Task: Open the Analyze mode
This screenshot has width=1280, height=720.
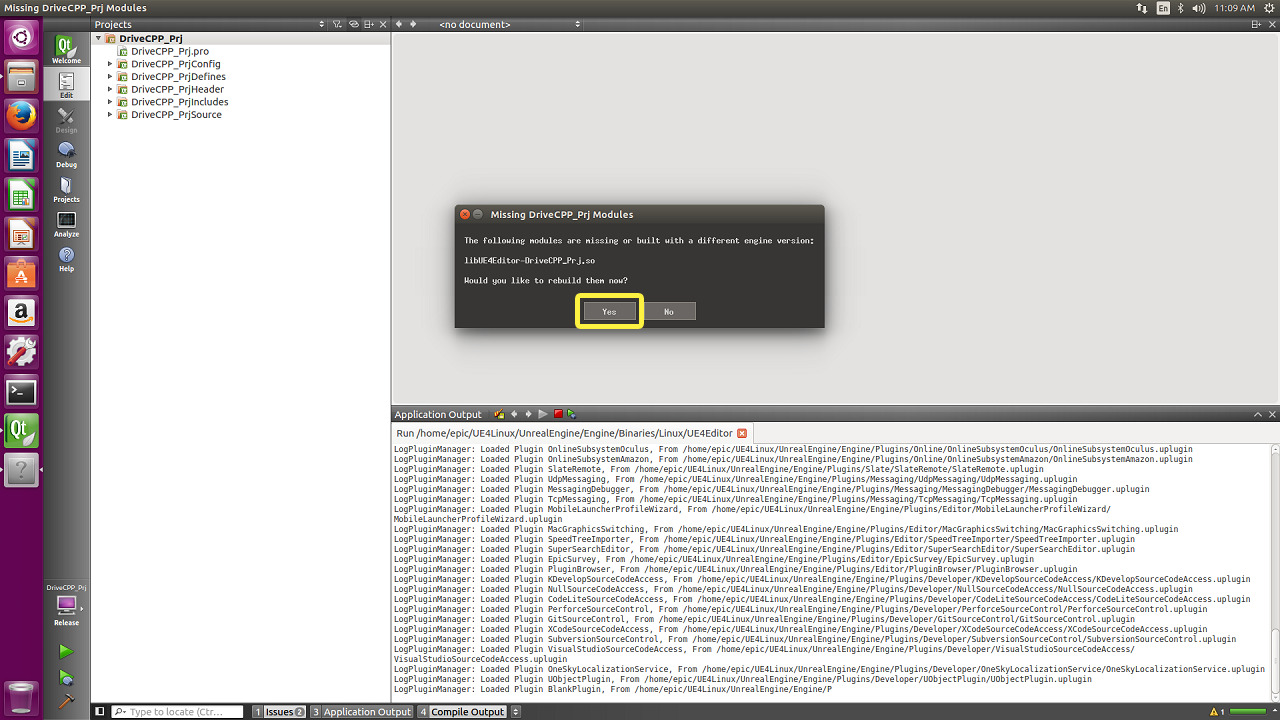Action: [66, 224]
